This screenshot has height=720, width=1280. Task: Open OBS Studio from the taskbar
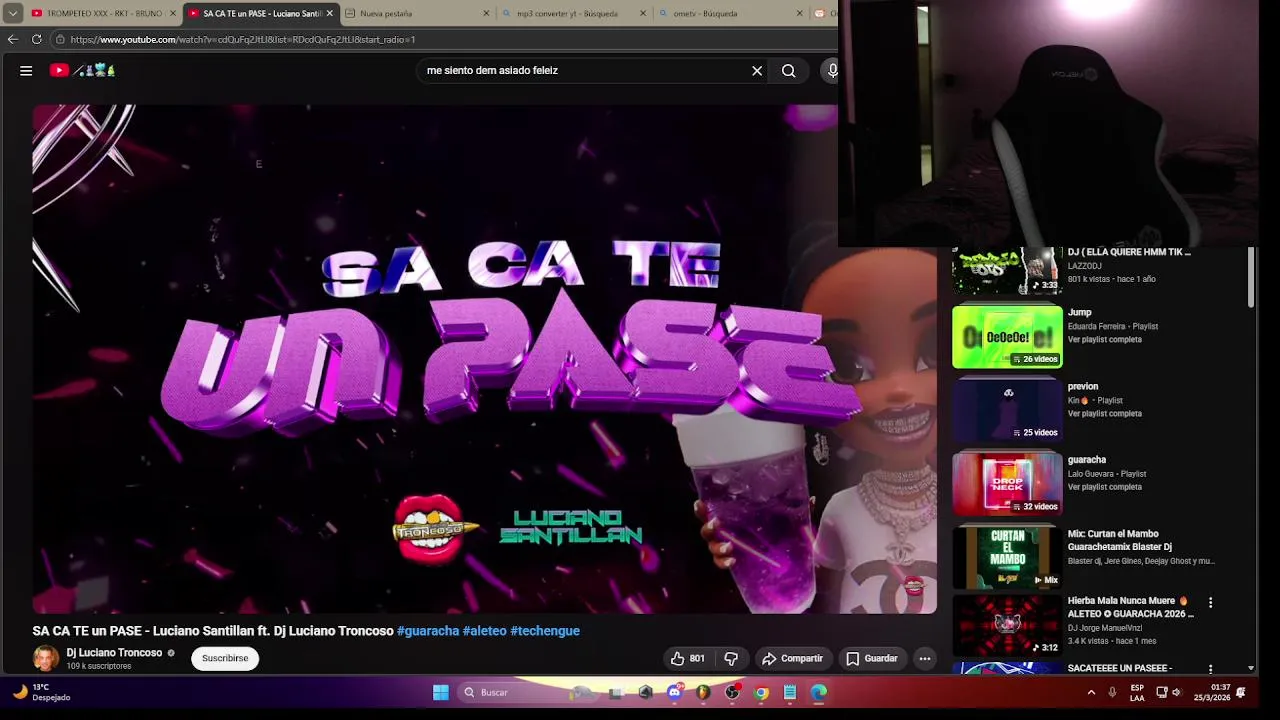[732, 692]
